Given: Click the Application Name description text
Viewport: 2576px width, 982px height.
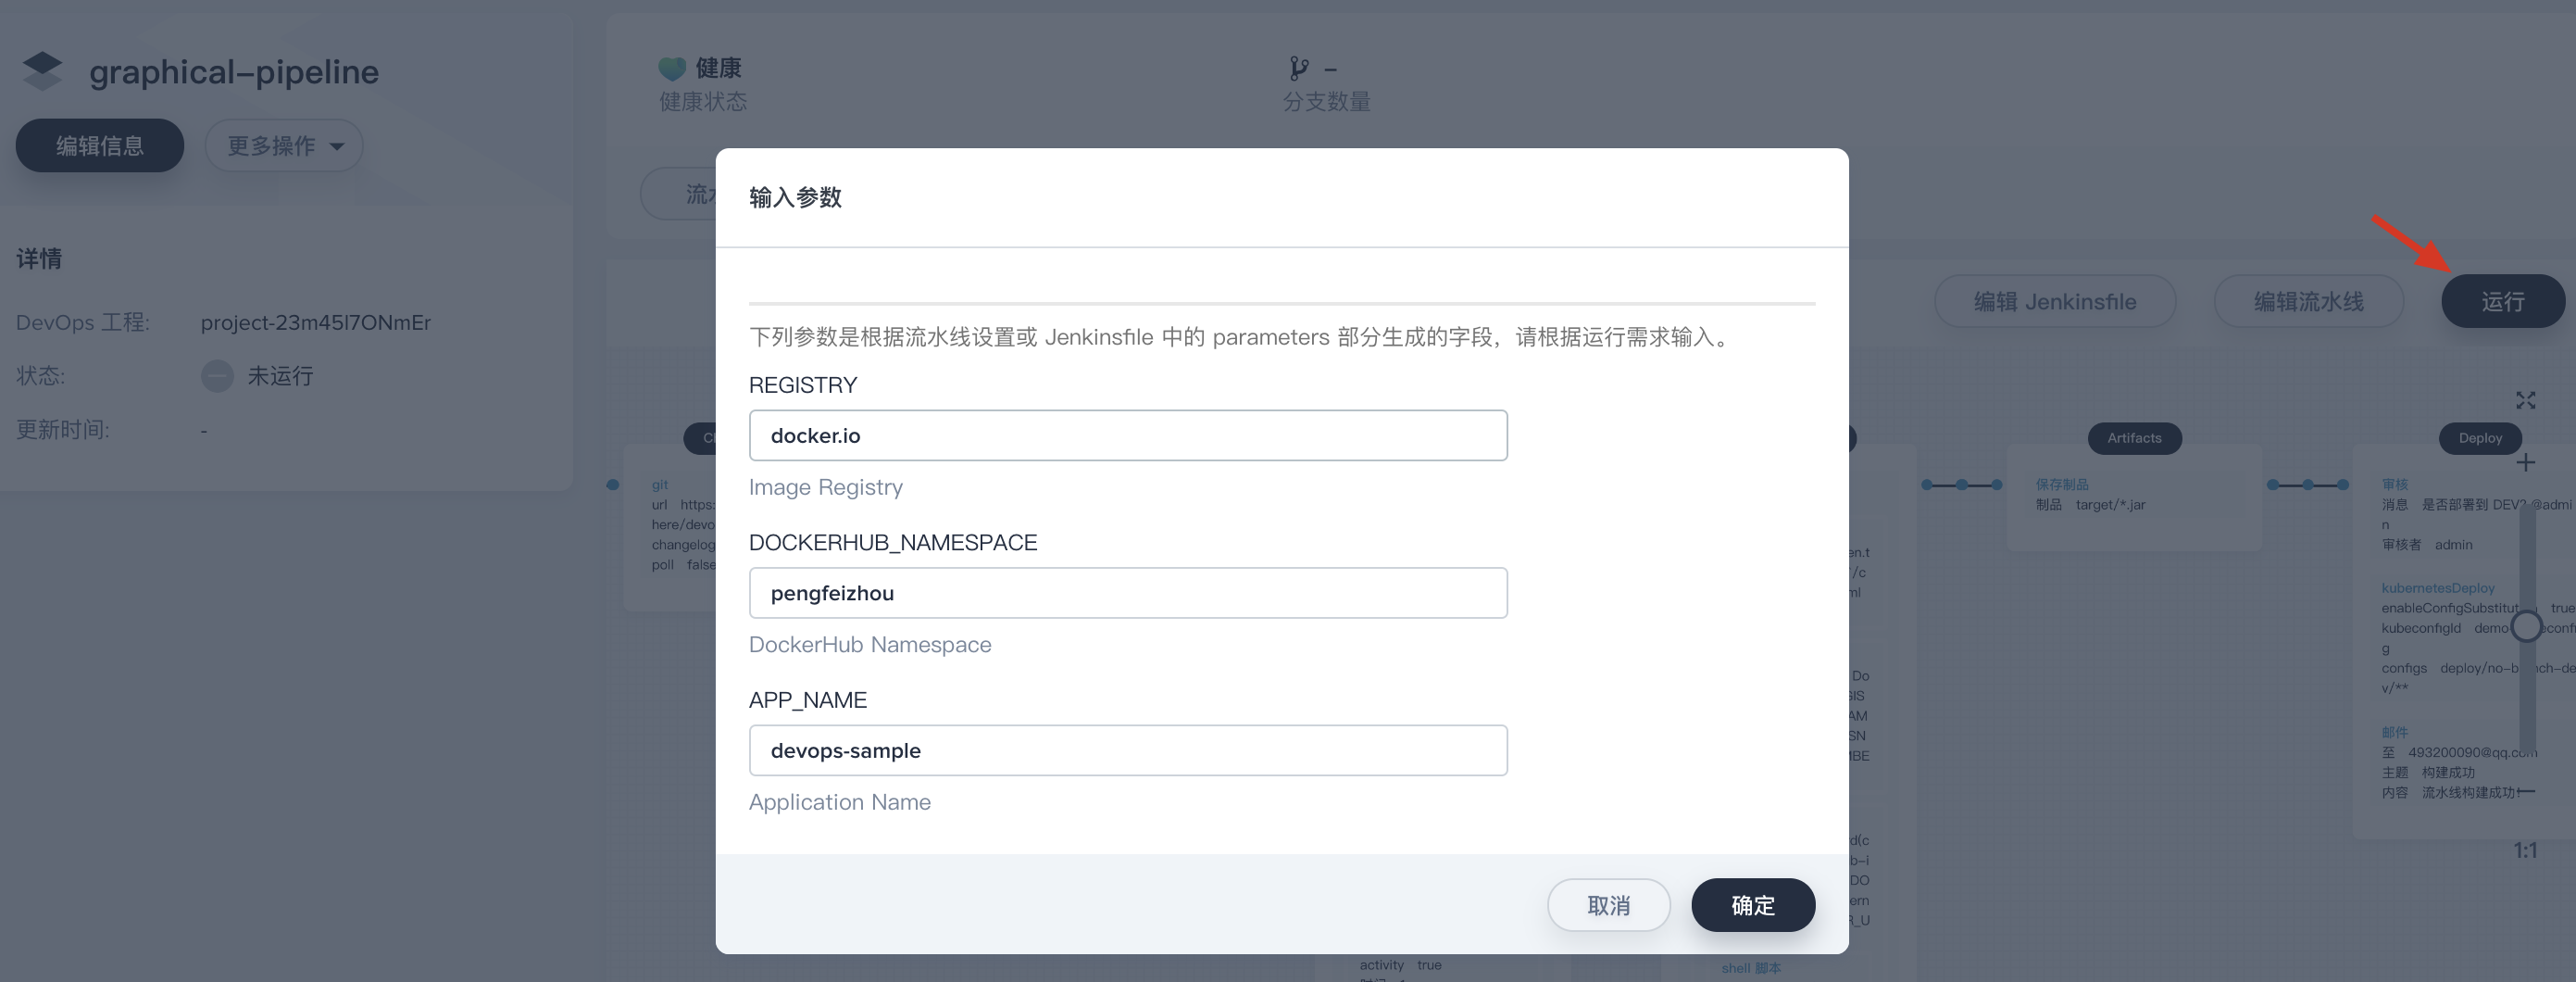Looking at the screenshot, I should (839, 802).
